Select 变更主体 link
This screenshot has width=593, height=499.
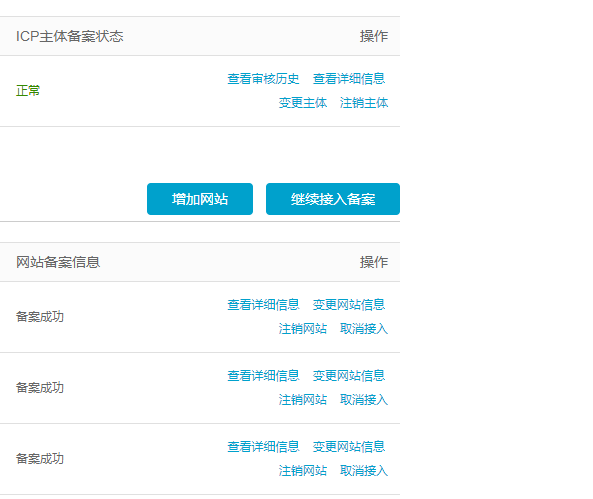click(x=303, y=103)
